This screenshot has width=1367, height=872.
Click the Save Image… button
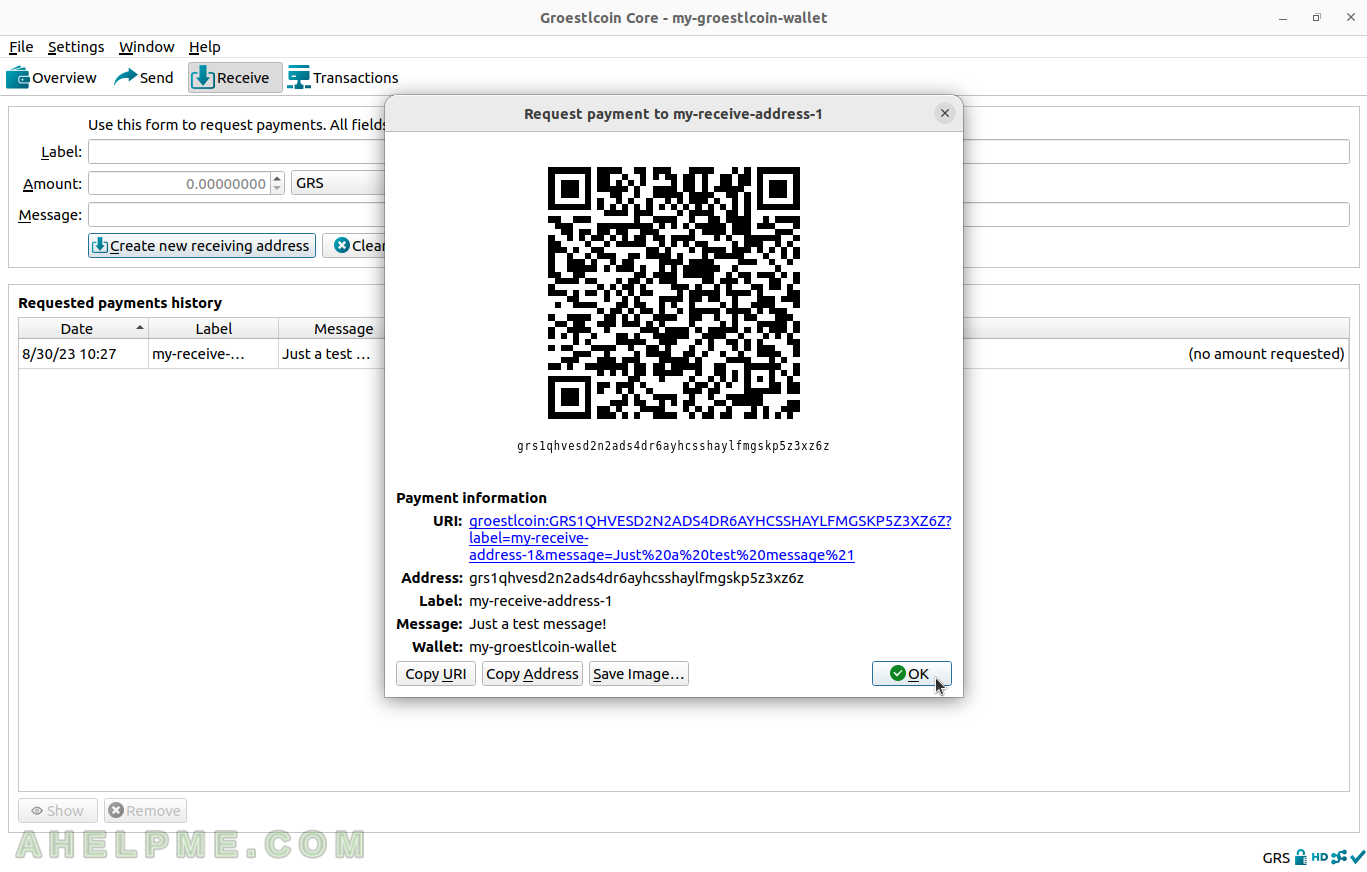click(x=639, y=674)
